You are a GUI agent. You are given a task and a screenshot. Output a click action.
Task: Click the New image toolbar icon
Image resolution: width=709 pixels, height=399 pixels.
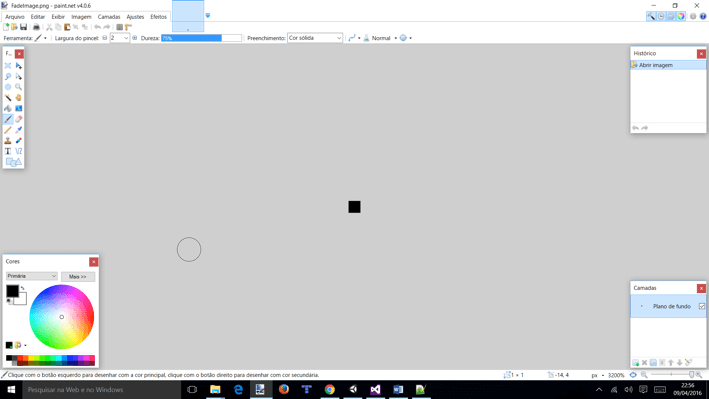coord(6,27)
